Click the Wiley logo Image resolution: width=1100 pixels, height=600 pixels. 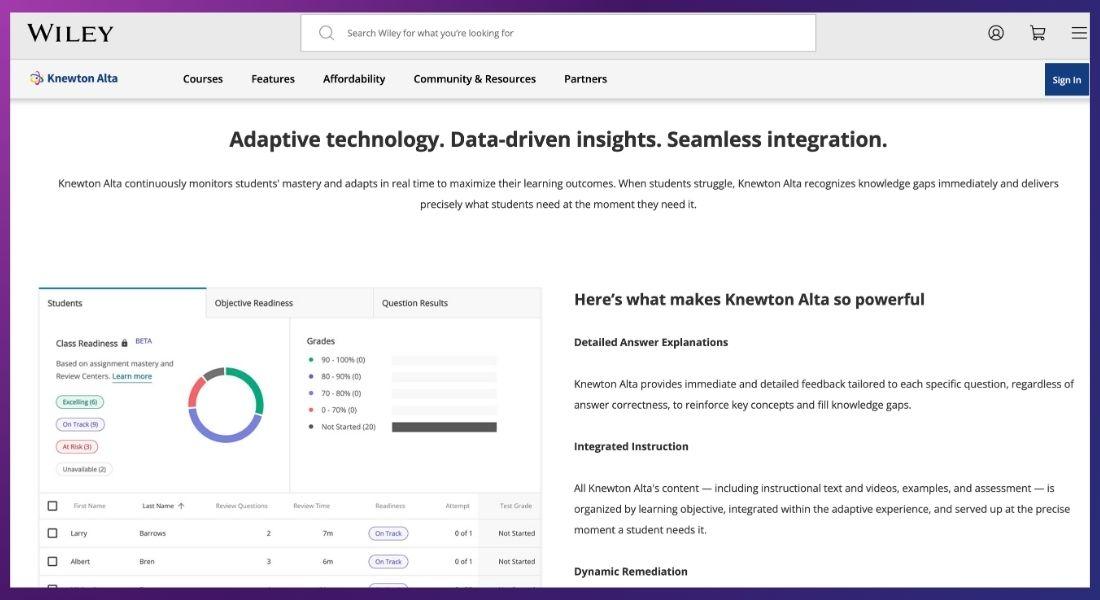(x=70, y=33)
